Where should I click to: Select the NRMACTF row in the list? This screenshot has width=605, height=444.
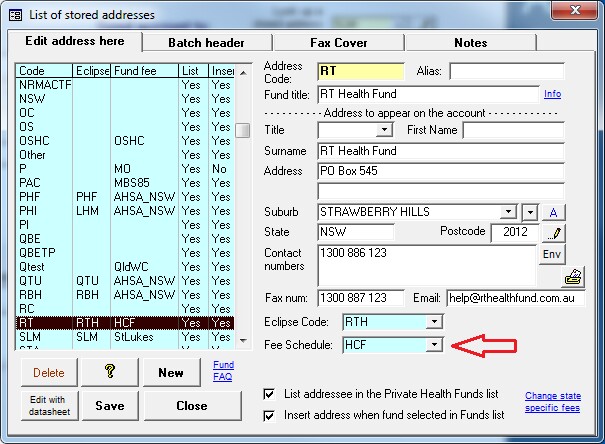click(125, 85)
